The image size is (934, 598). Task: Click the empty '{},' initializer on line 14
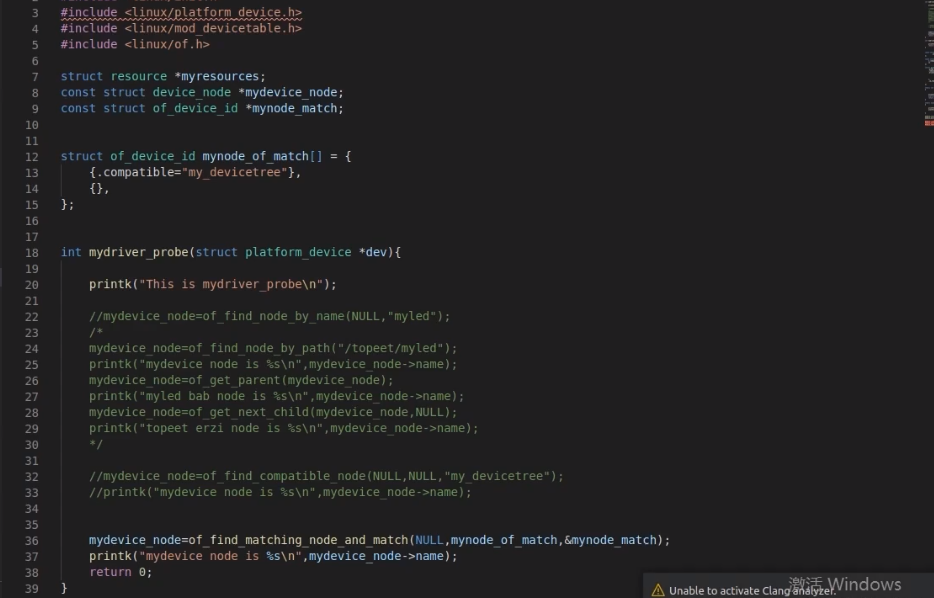(x=99, y=188)
